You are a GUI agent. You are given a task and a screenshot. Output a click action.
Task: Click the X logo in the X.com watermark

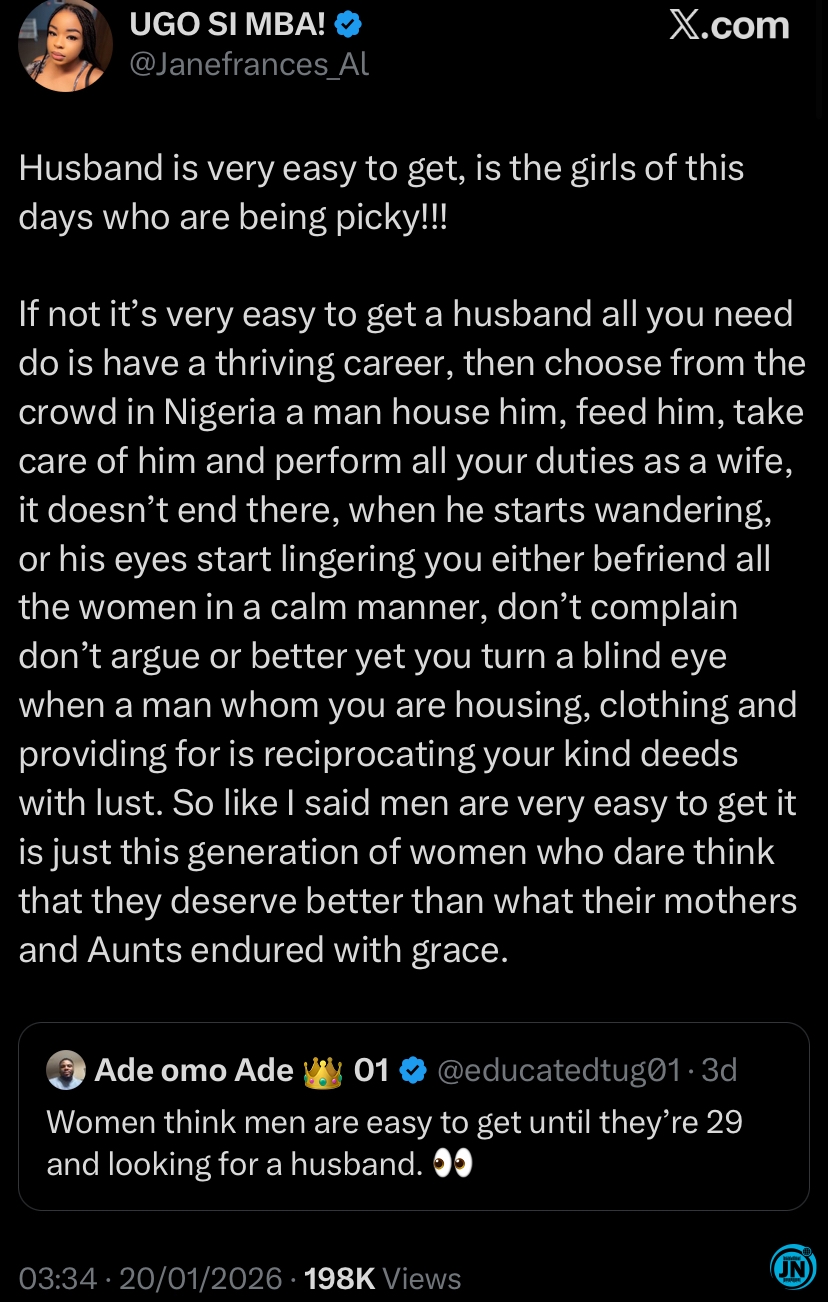(x=684, y=25)
